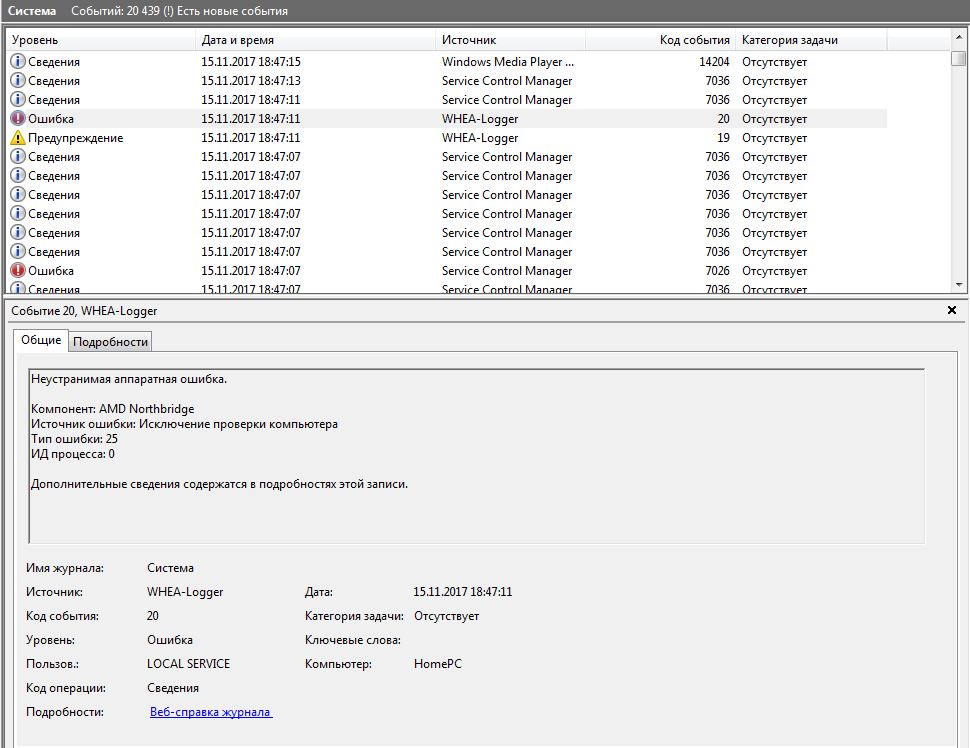The image size is (970, 748).
Task: Click the info icon of the 18:47:13 event
Action: pyautogui.click(x=18, y=80)
